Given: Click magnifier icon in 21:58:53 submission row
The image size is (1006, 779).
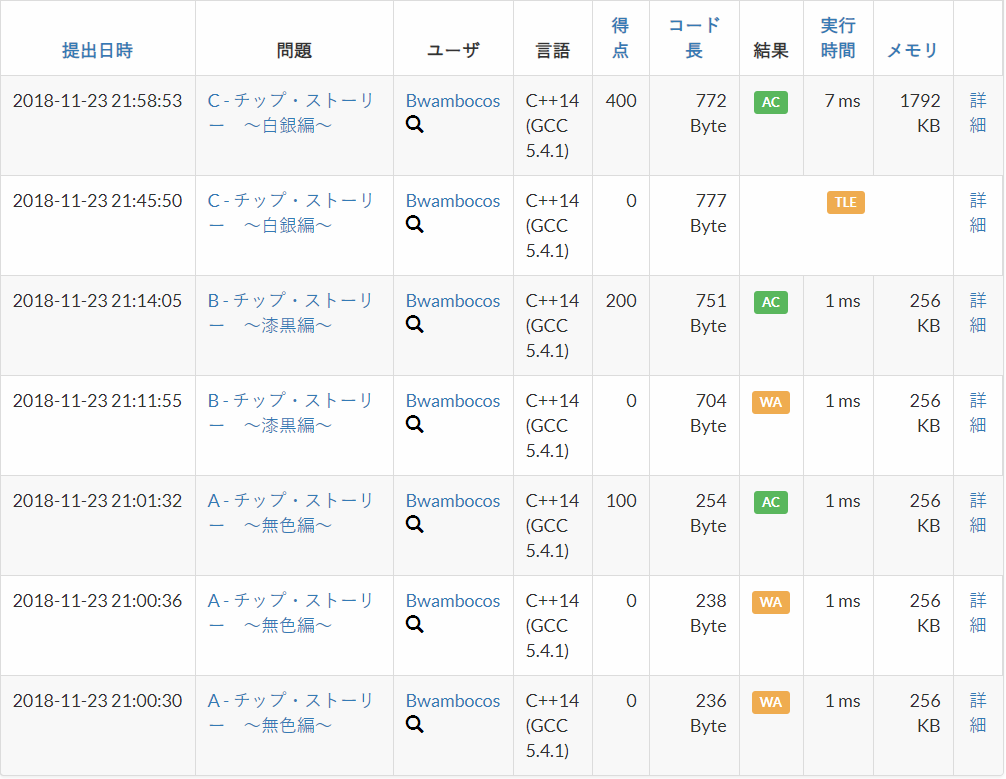Looking at the screenshot, I should (414, 124).
